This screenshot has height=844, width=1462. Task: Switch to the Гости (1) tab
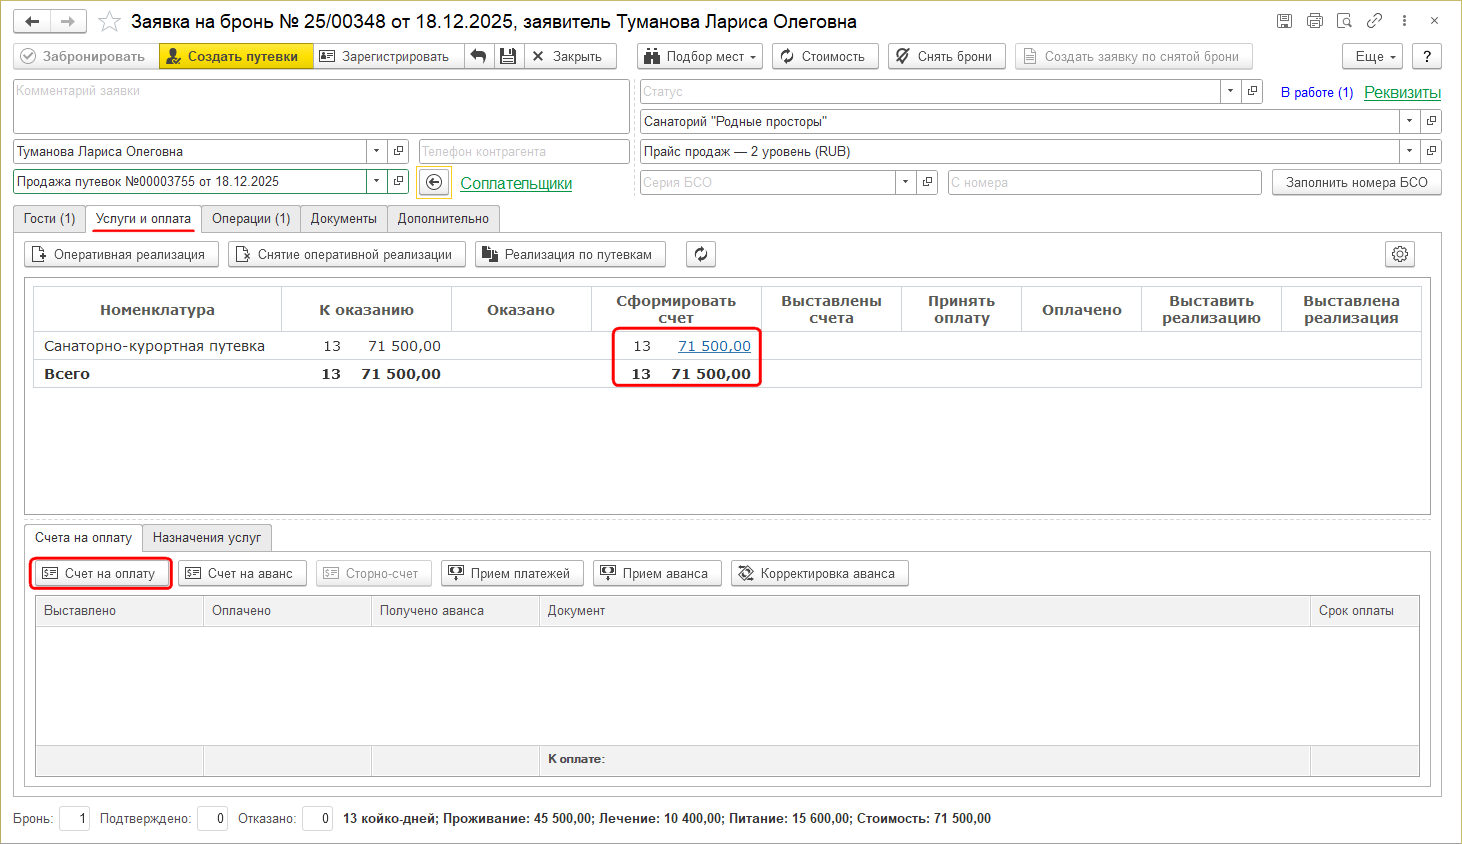(x=49, y=218)
